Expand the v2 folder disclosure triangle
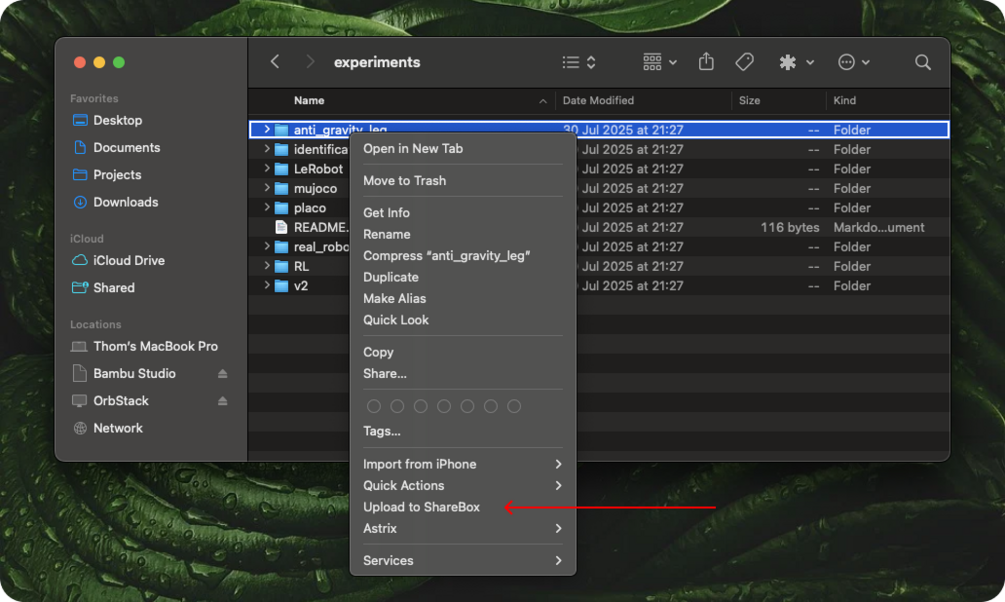The height and width of the screenshot is (602, 1005). click(x=267, y=285)
